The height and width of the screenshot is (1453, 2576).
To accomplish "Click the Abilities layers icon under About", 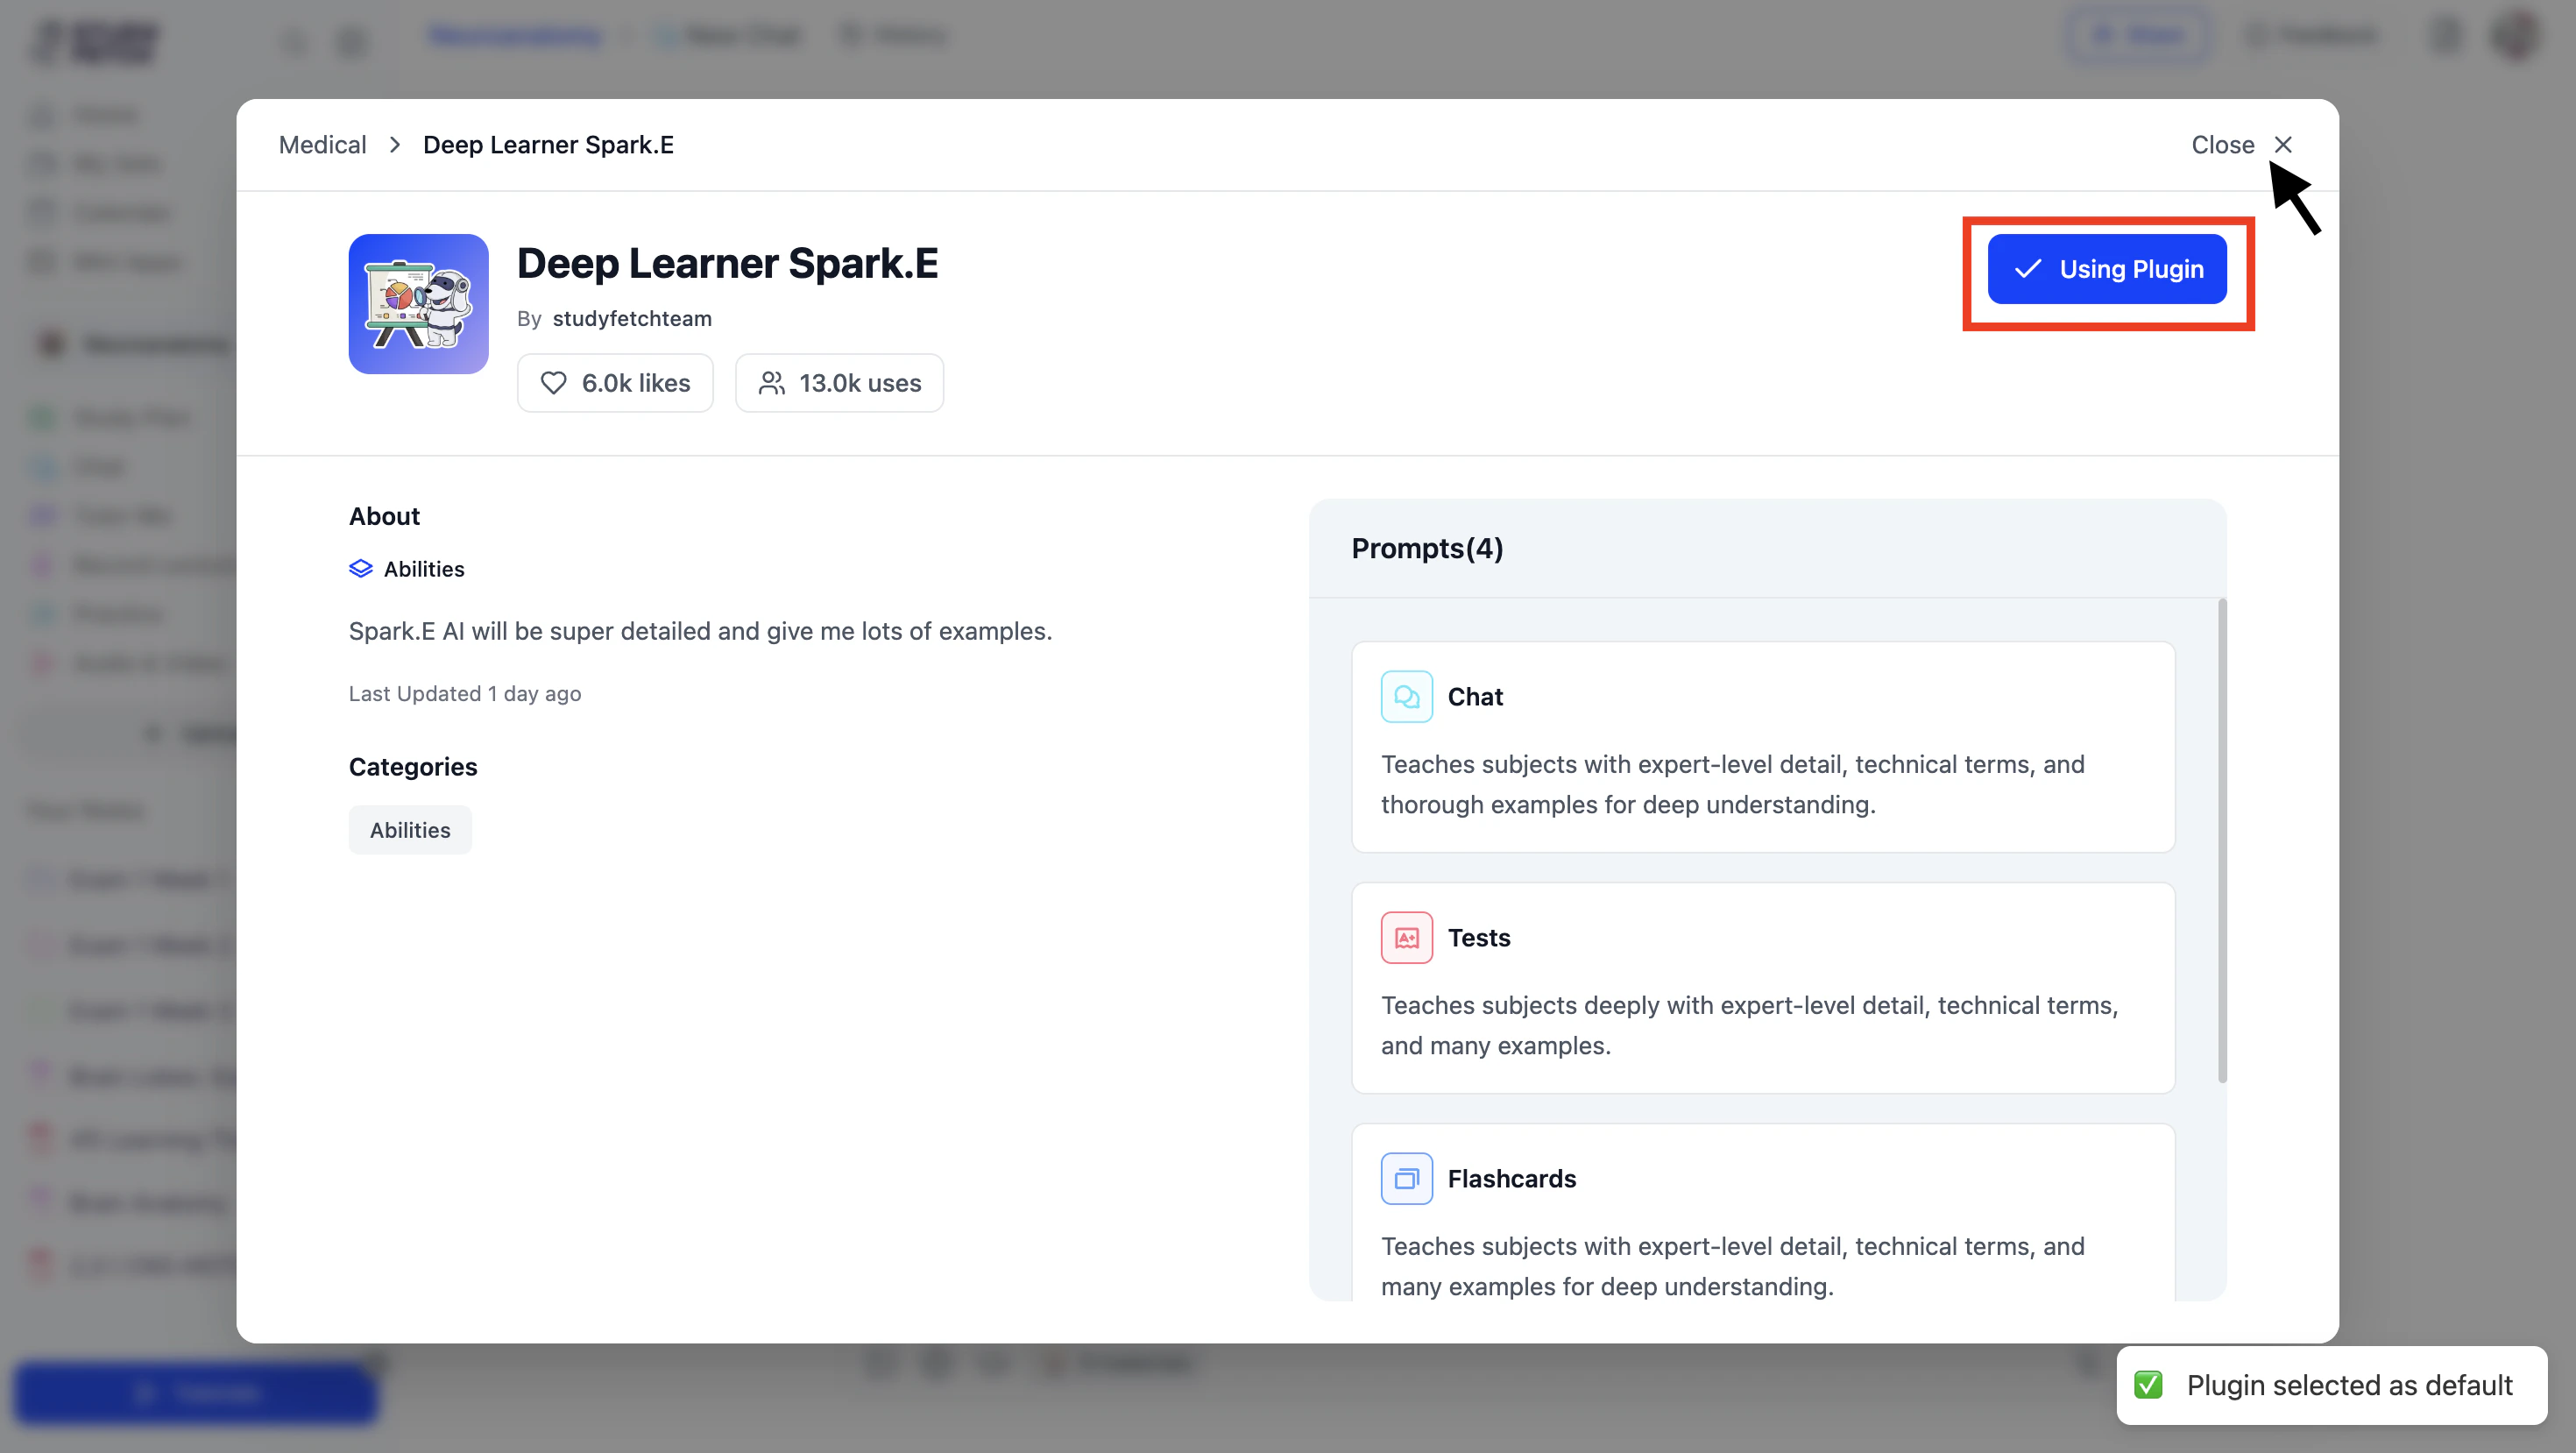I will coord(360,569).
